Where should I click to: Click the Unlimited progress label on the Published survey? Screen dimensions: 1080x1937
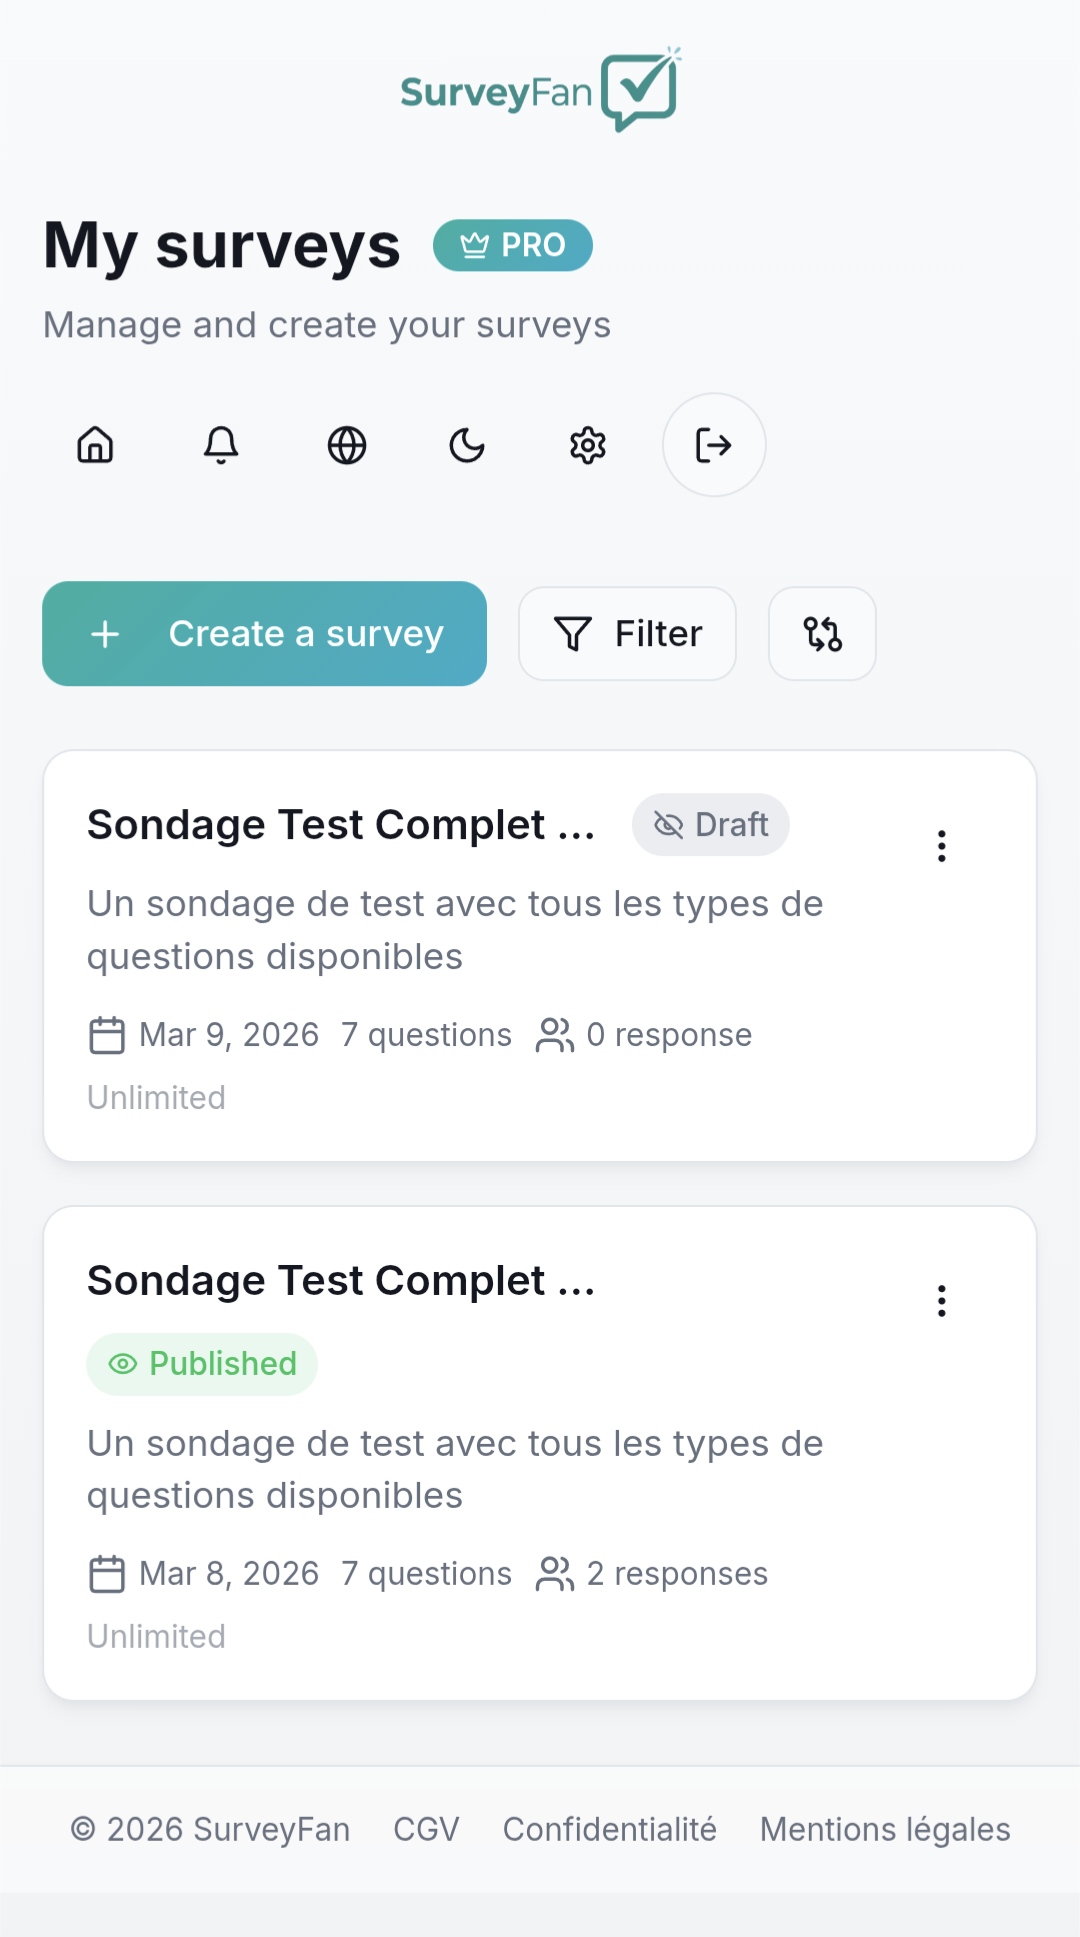(156, 1635)
